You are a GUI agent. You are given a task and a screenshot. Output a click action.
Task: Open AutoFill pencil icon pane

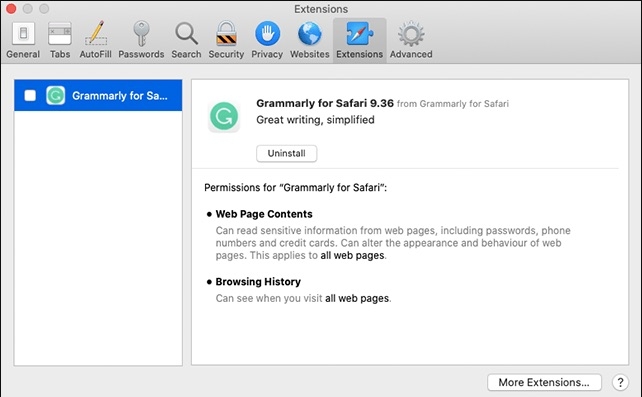pos(95,40)
